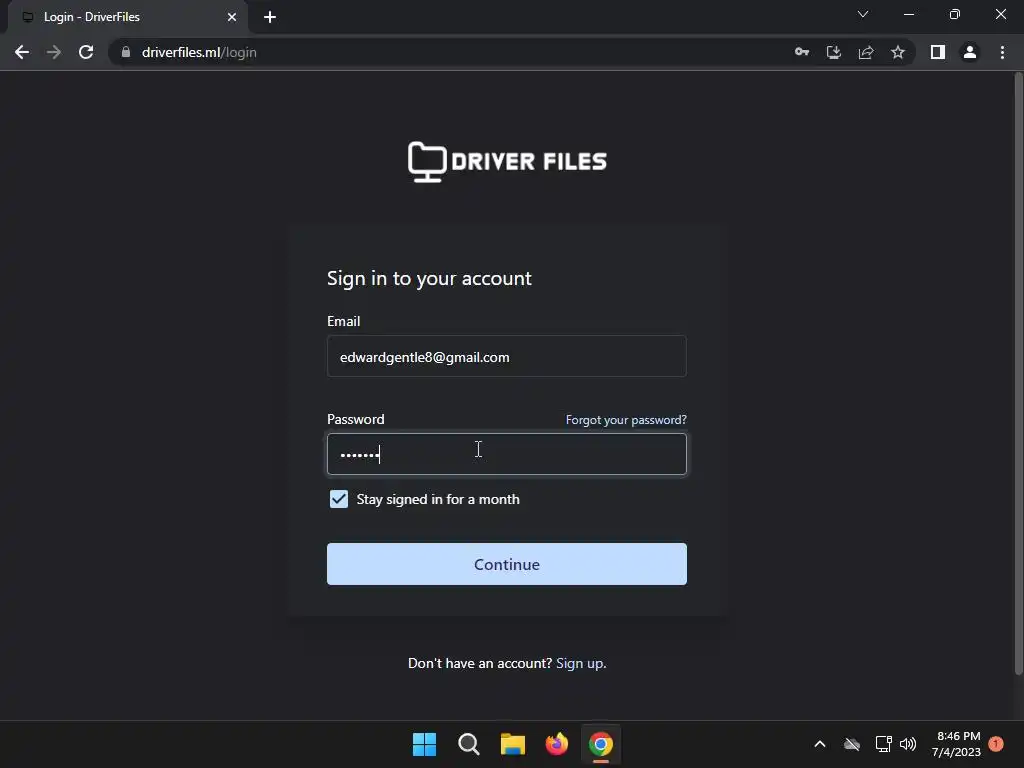This screenshot has width=1024, height=768.
Task: Close the Login - DriverFiles tab
Action: coord(232,17)
